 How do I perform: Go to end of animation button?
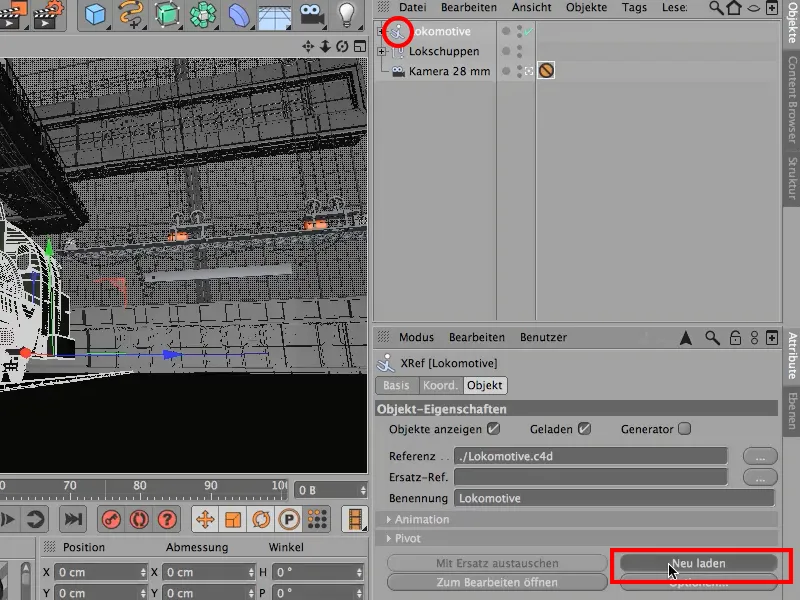click(72, 519)
